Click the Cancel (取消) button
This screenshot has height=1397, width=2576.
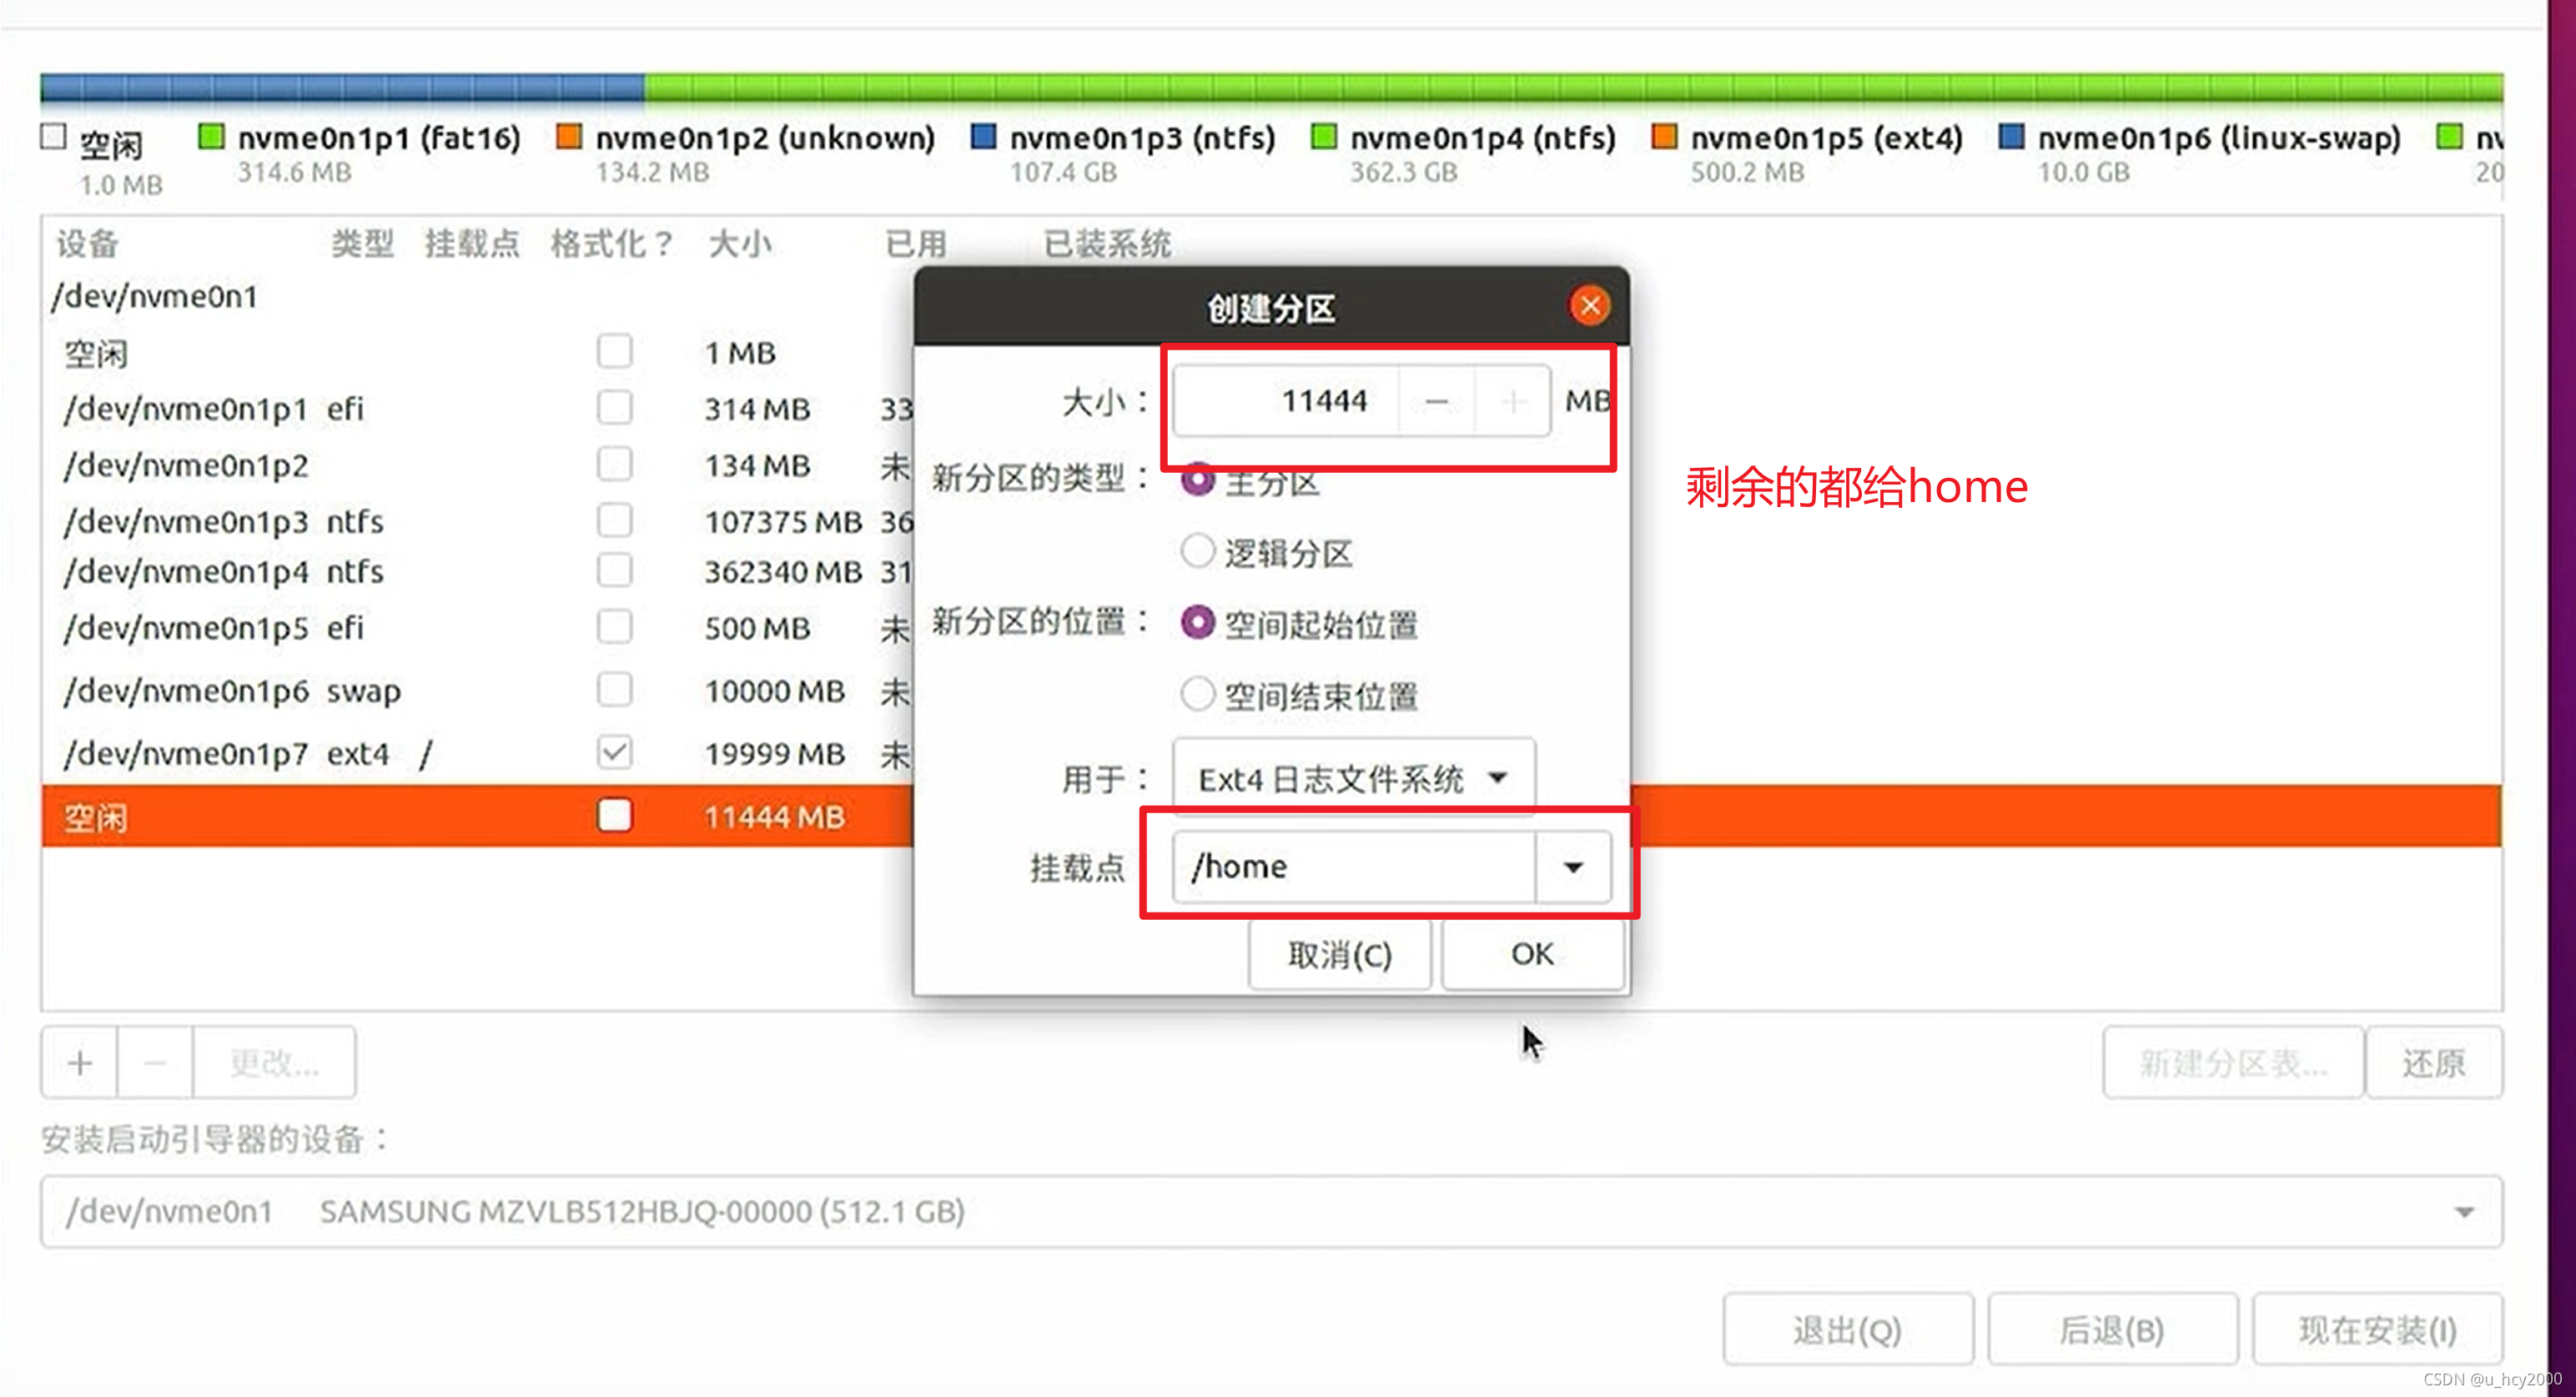pos(1339,955)
